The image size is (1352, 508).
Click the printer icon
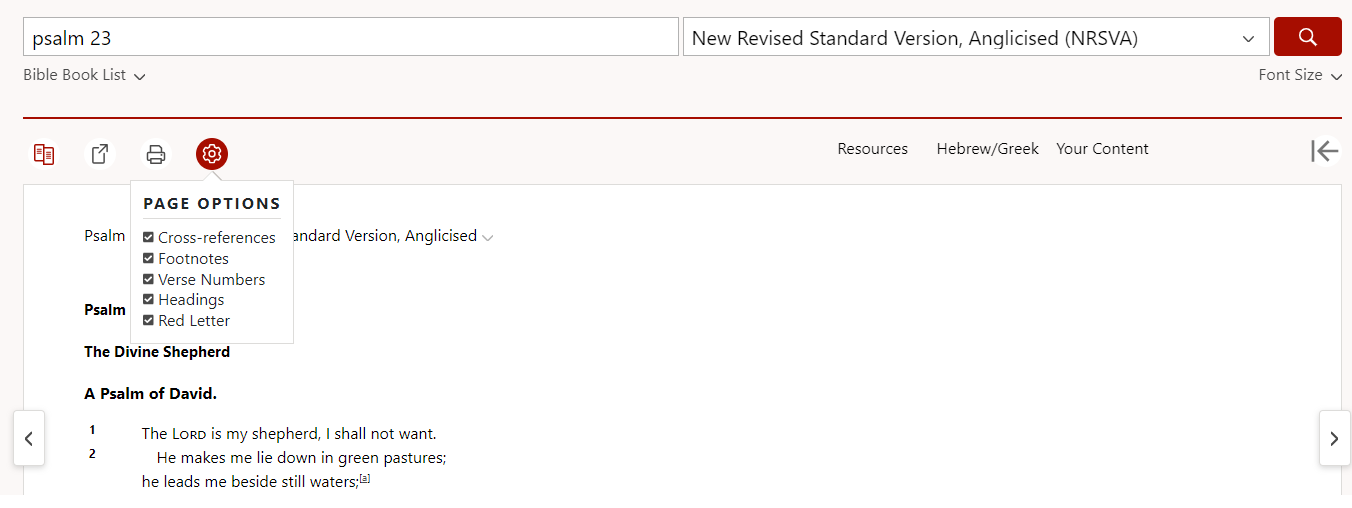pos(156,154)
